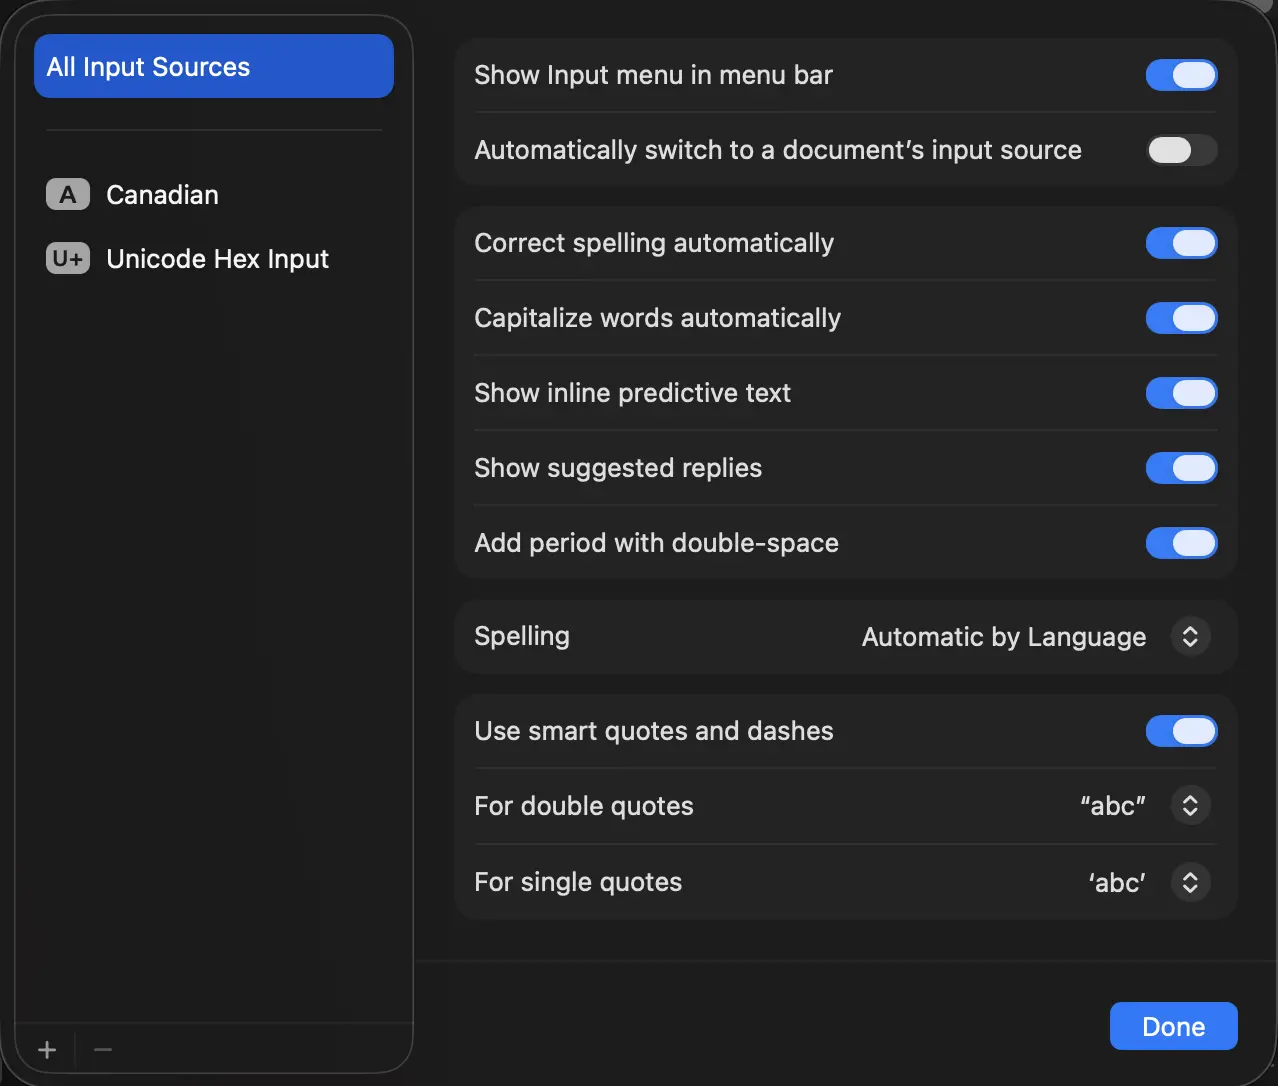Click the Automatic by Language value text
The image size is (1278, 1086).
(1003, 637)
